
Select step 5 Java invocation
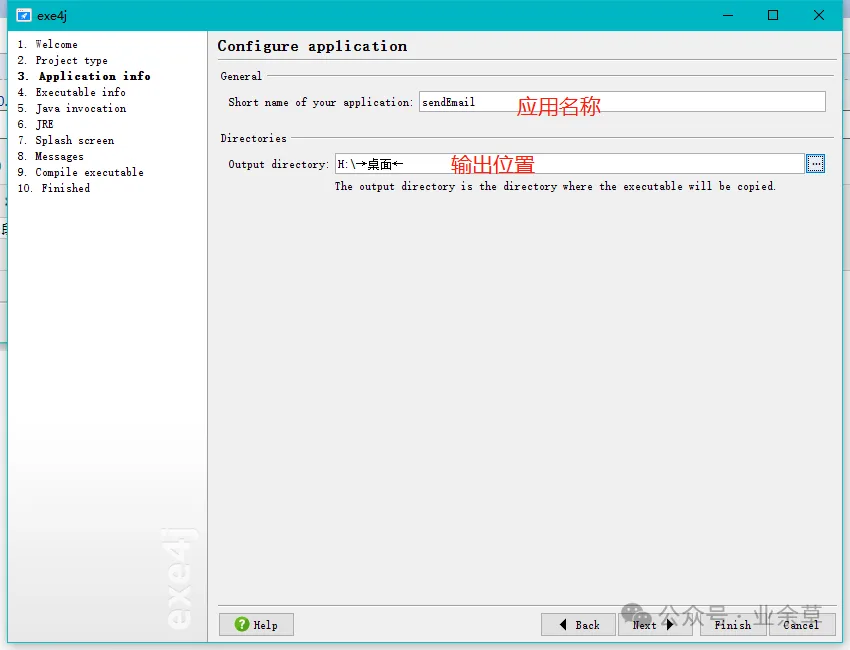pyautogui.click(x=72, y=108)
